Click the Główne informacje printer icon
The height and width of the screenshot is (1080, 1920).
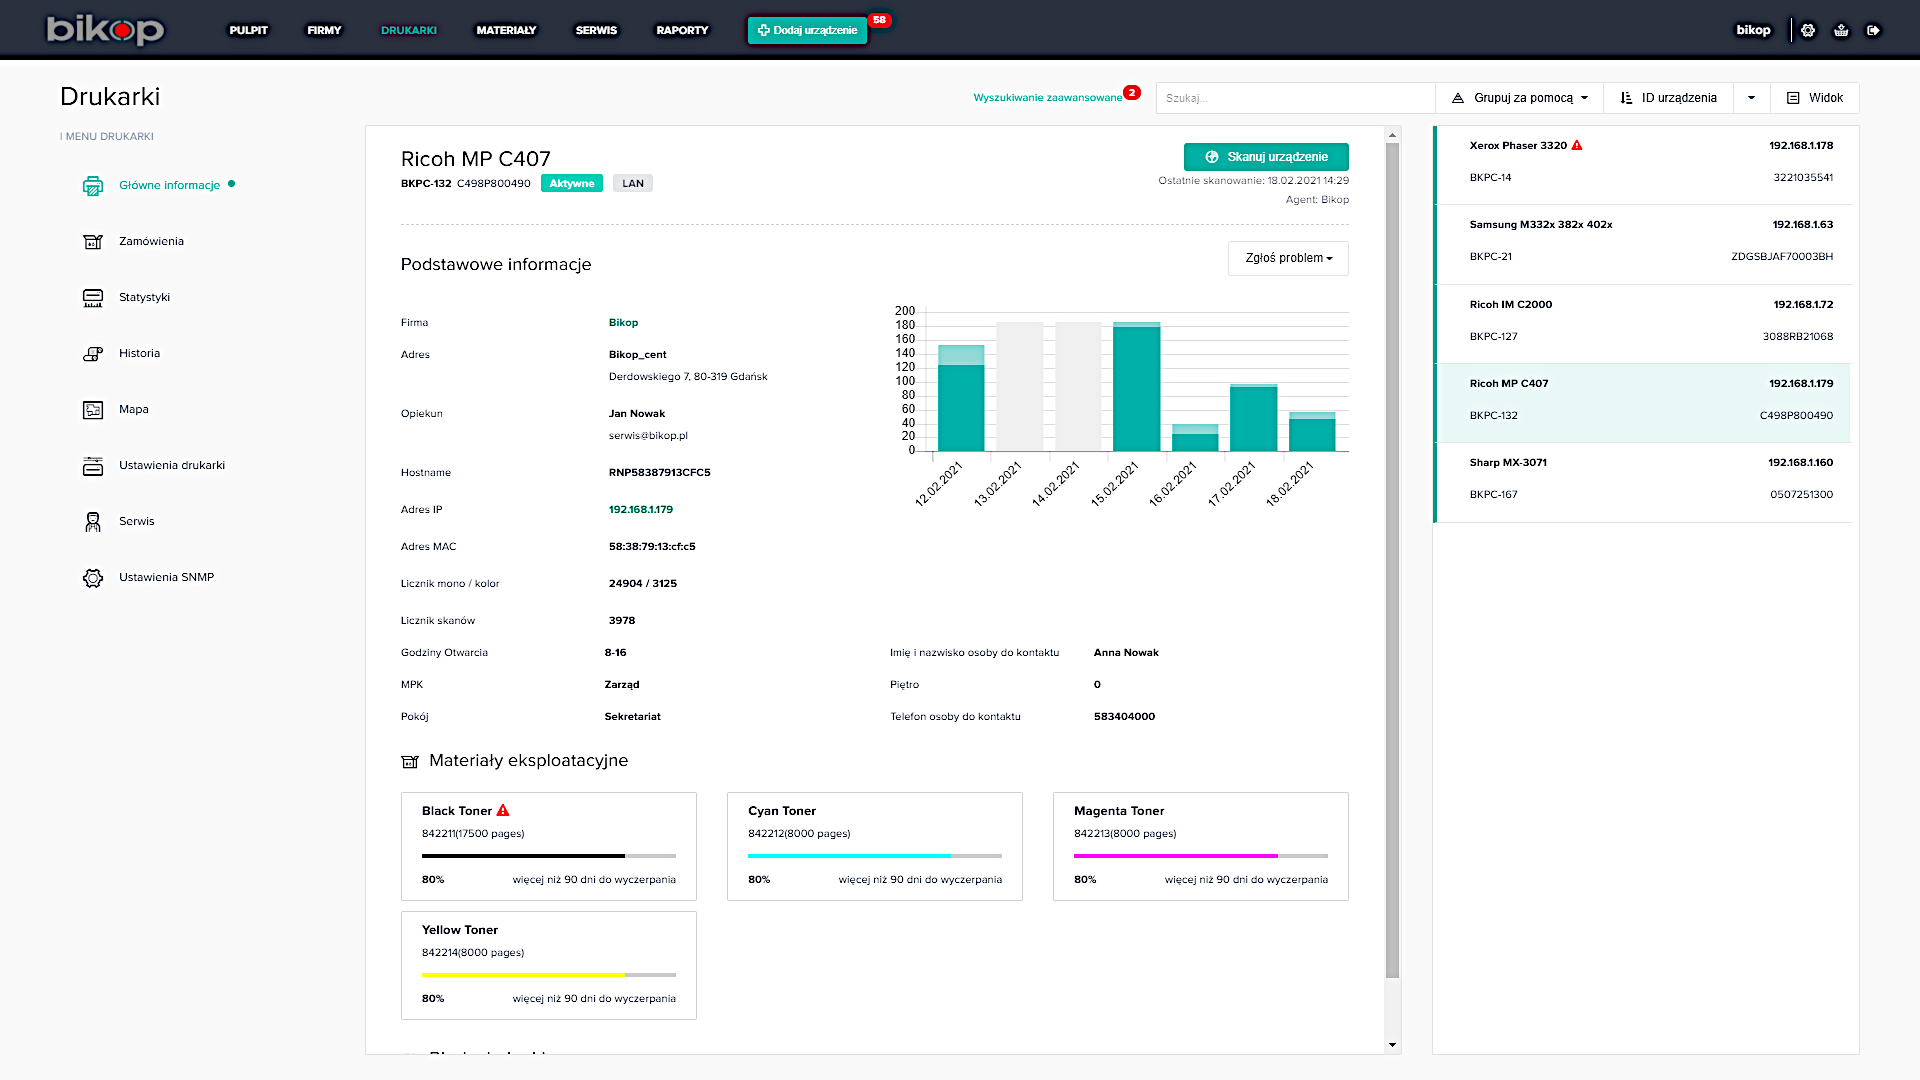coord(93,186)
